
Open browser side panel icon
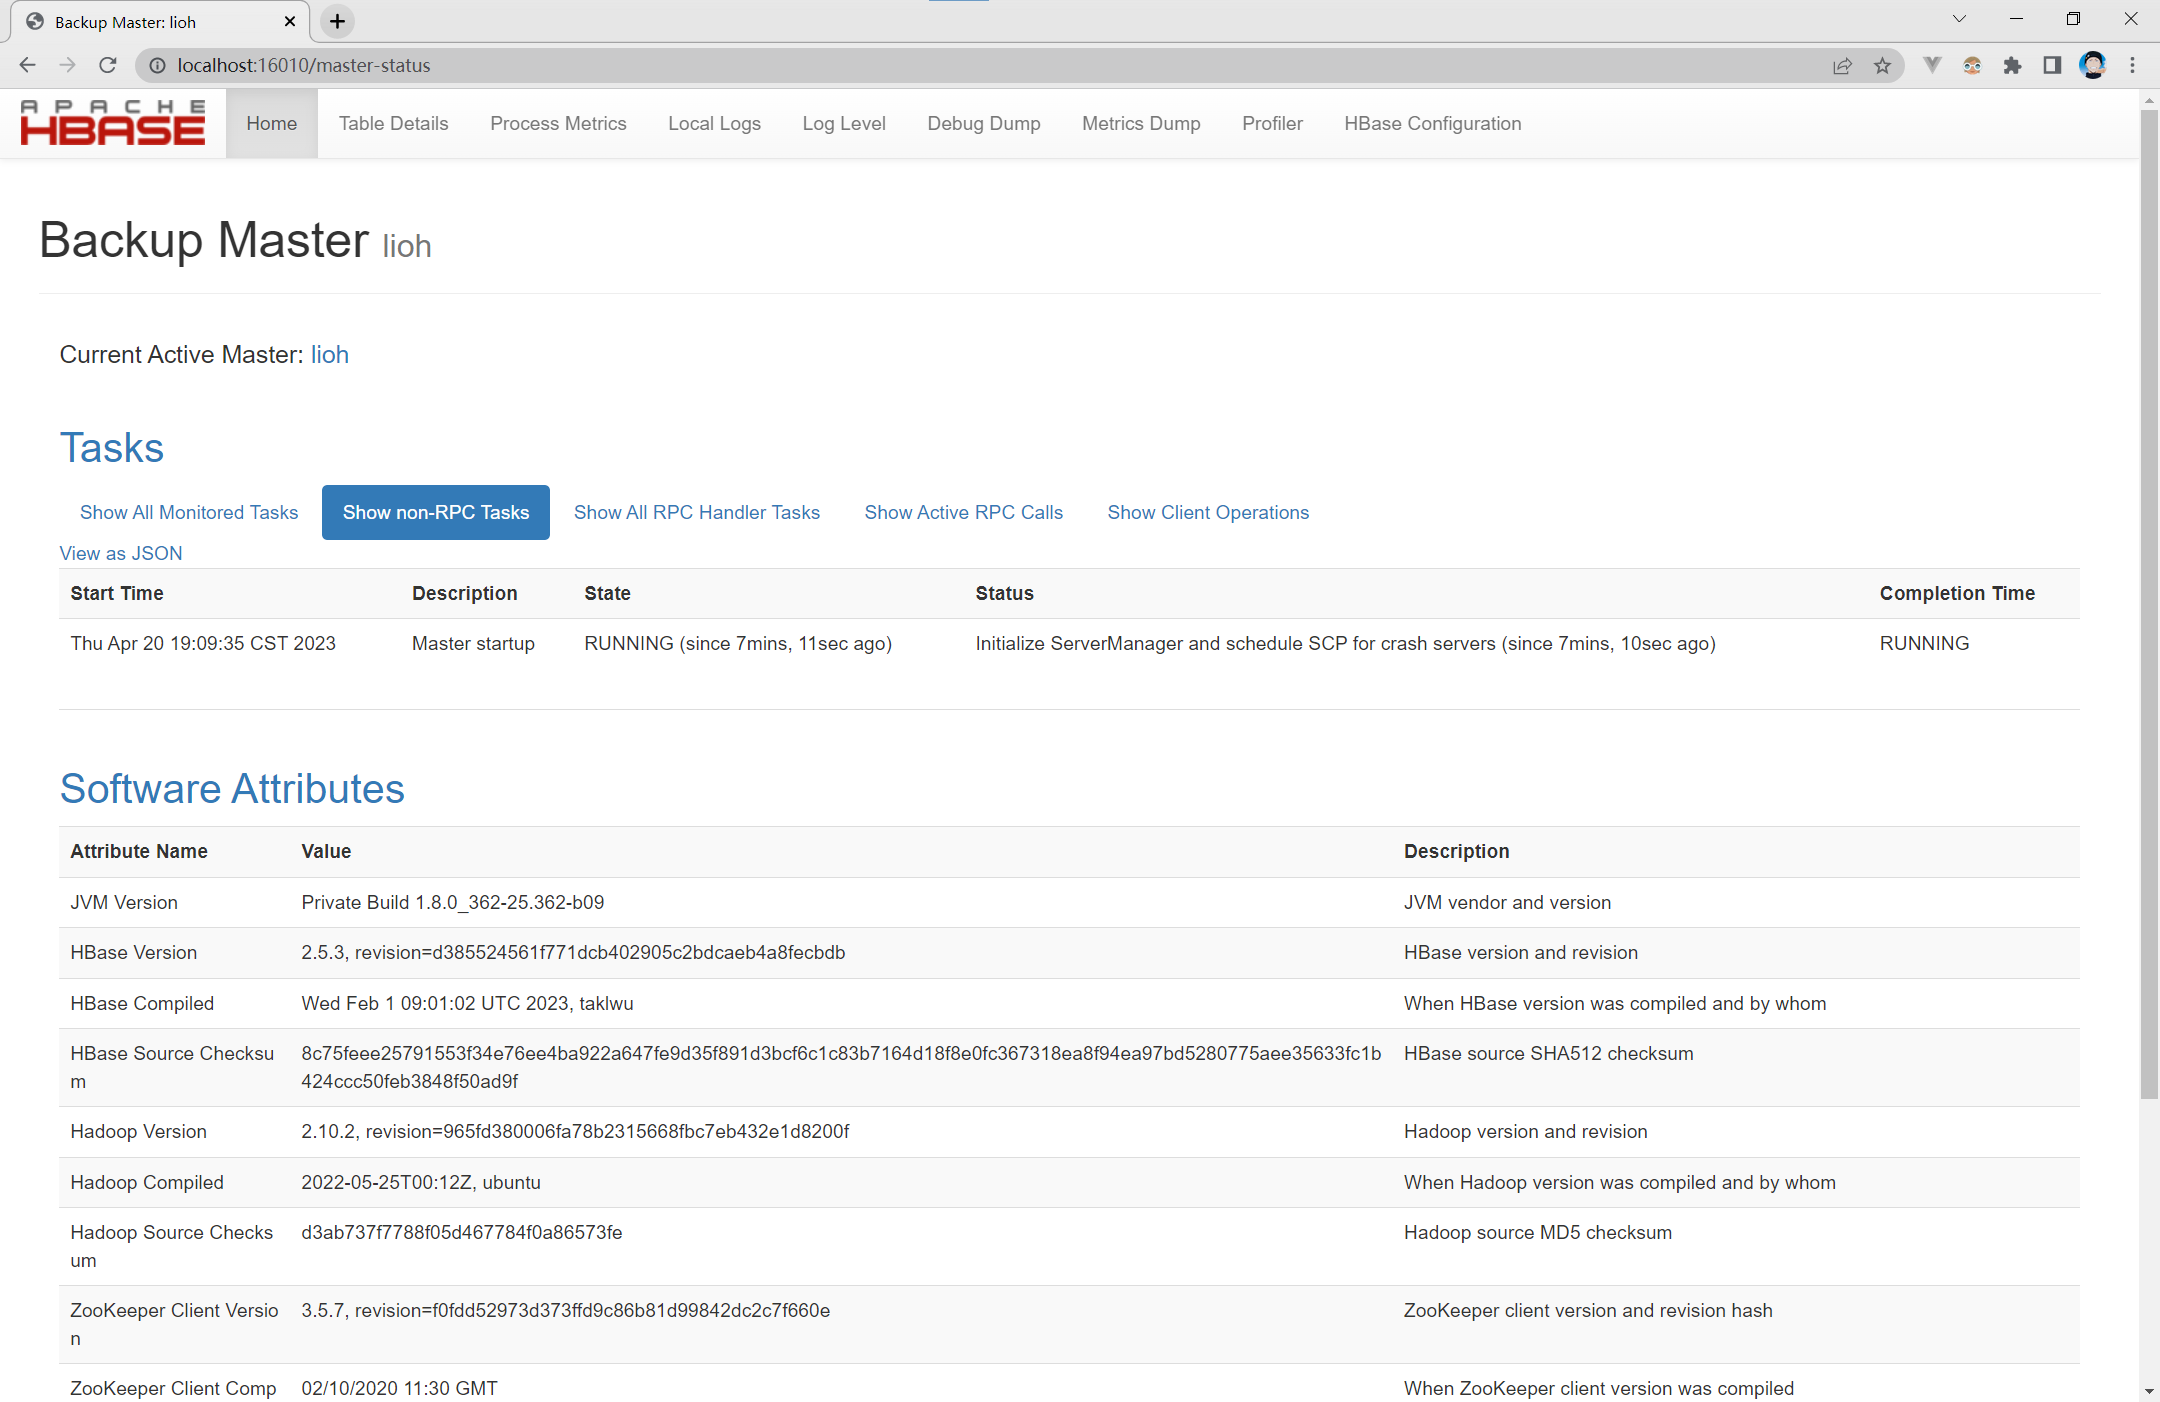click(2052, 65)
